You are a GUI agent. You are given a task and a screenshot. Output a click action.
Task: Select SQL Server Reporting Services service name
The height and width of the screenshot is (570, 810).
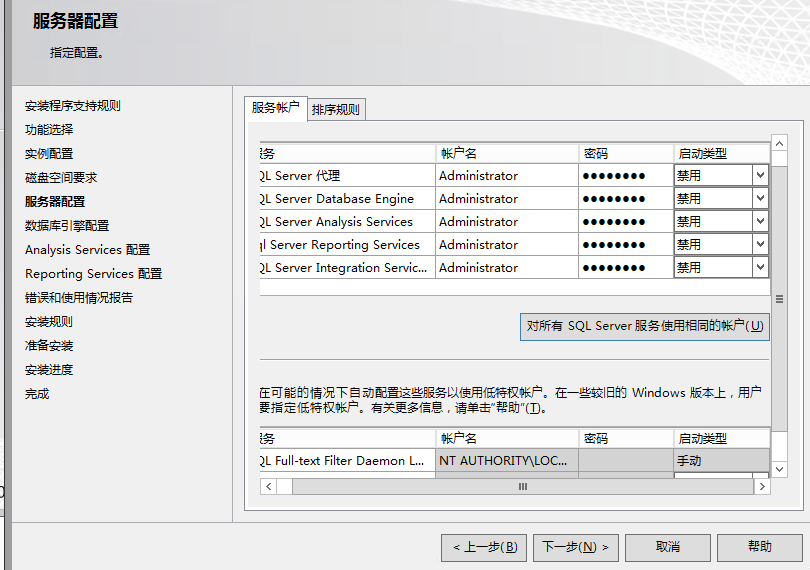348,244
